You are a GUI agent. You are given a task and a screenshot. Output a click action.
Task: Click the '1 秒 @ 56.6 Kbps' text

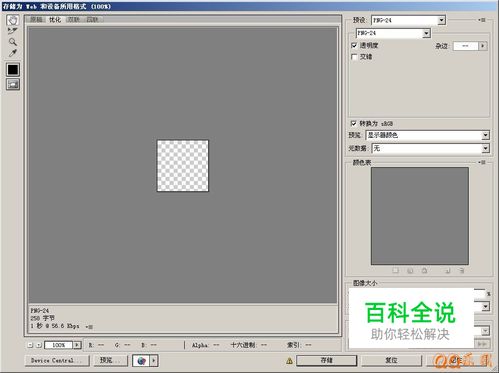pos(55,326)
